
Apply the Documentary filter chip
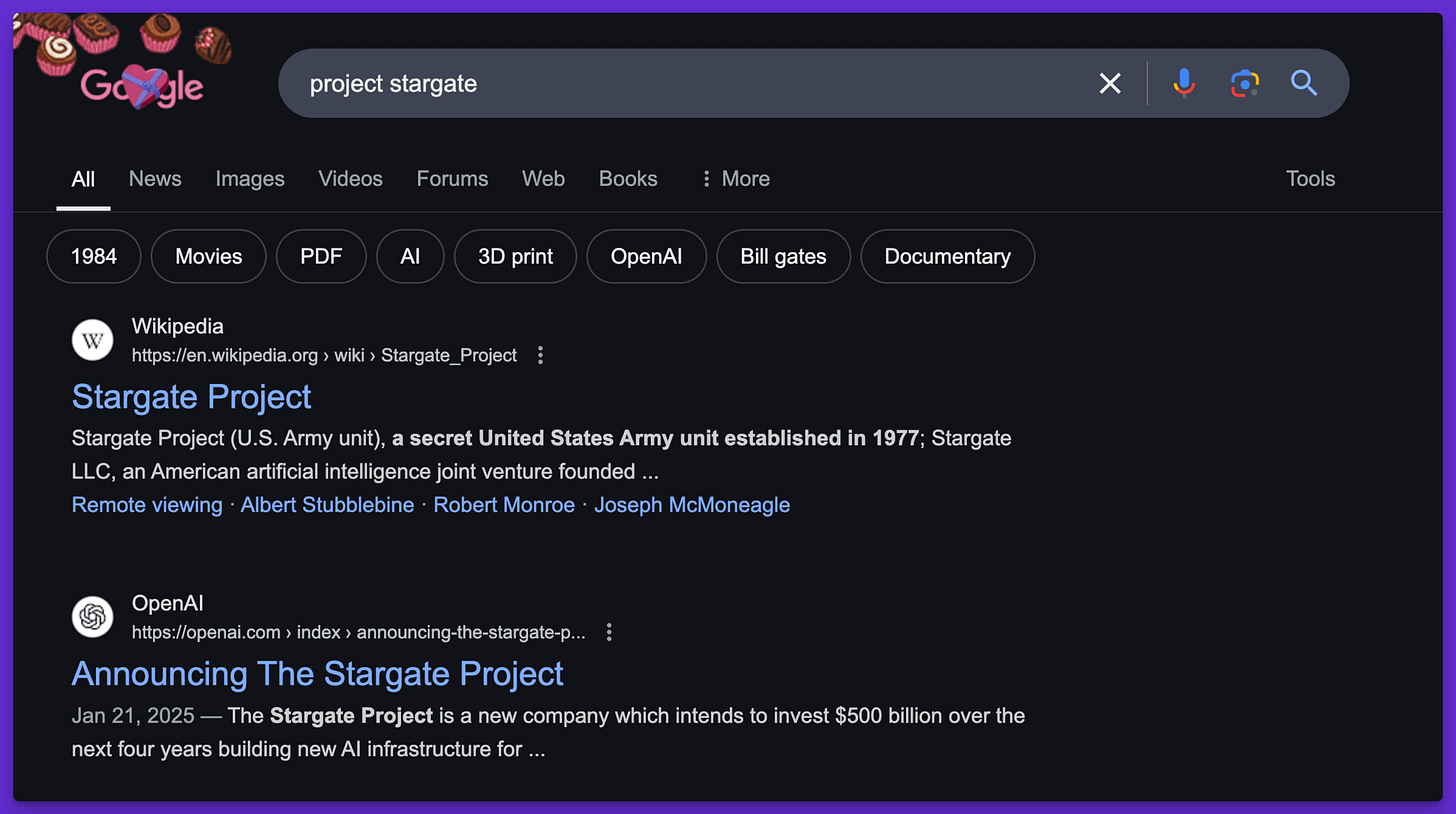[x=948, y=256]
